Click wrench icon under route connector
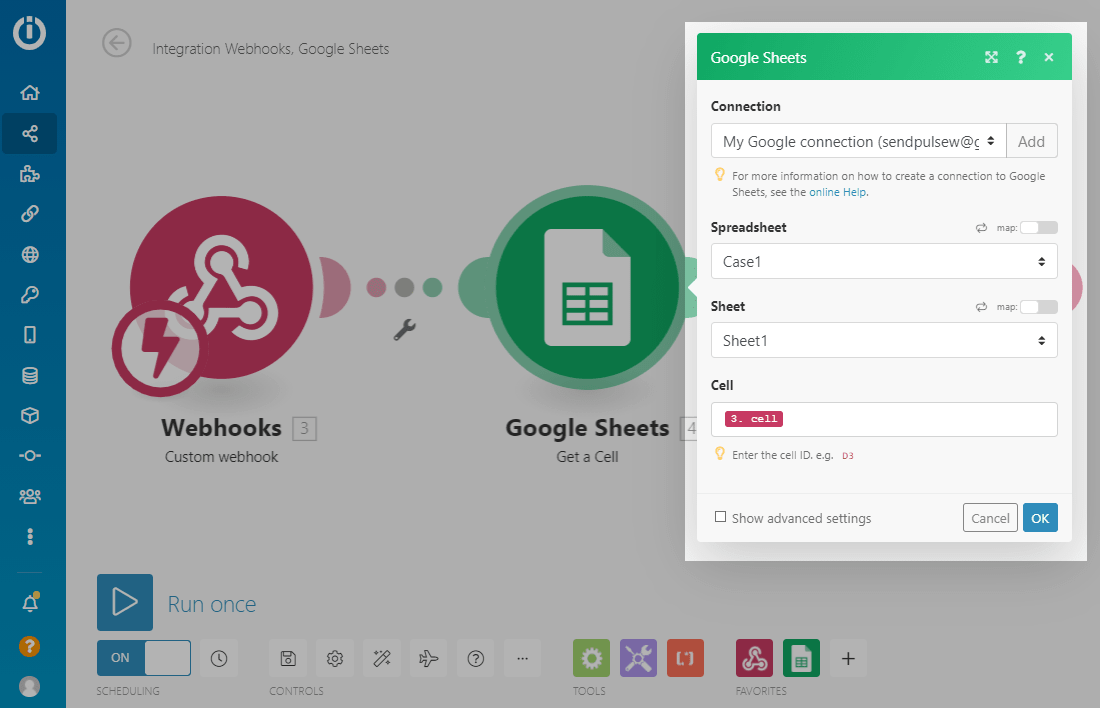Image resolution: width=1100 pixels, height=708 pixels. (405, 330)
